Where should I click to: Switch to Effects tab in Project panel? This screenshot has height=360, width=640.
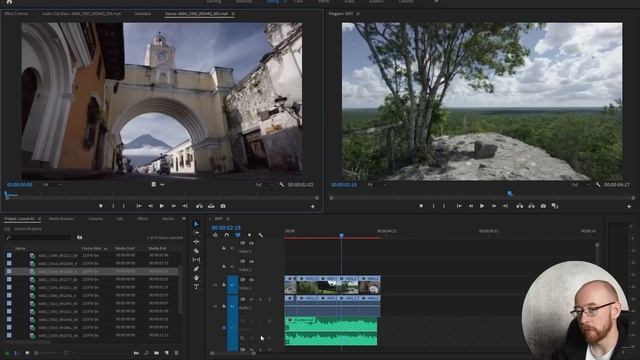coord(142,219)
